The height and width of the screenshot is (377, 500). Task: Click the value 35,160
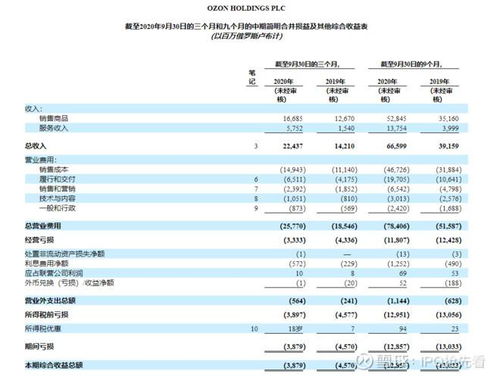tap(449, 119)
